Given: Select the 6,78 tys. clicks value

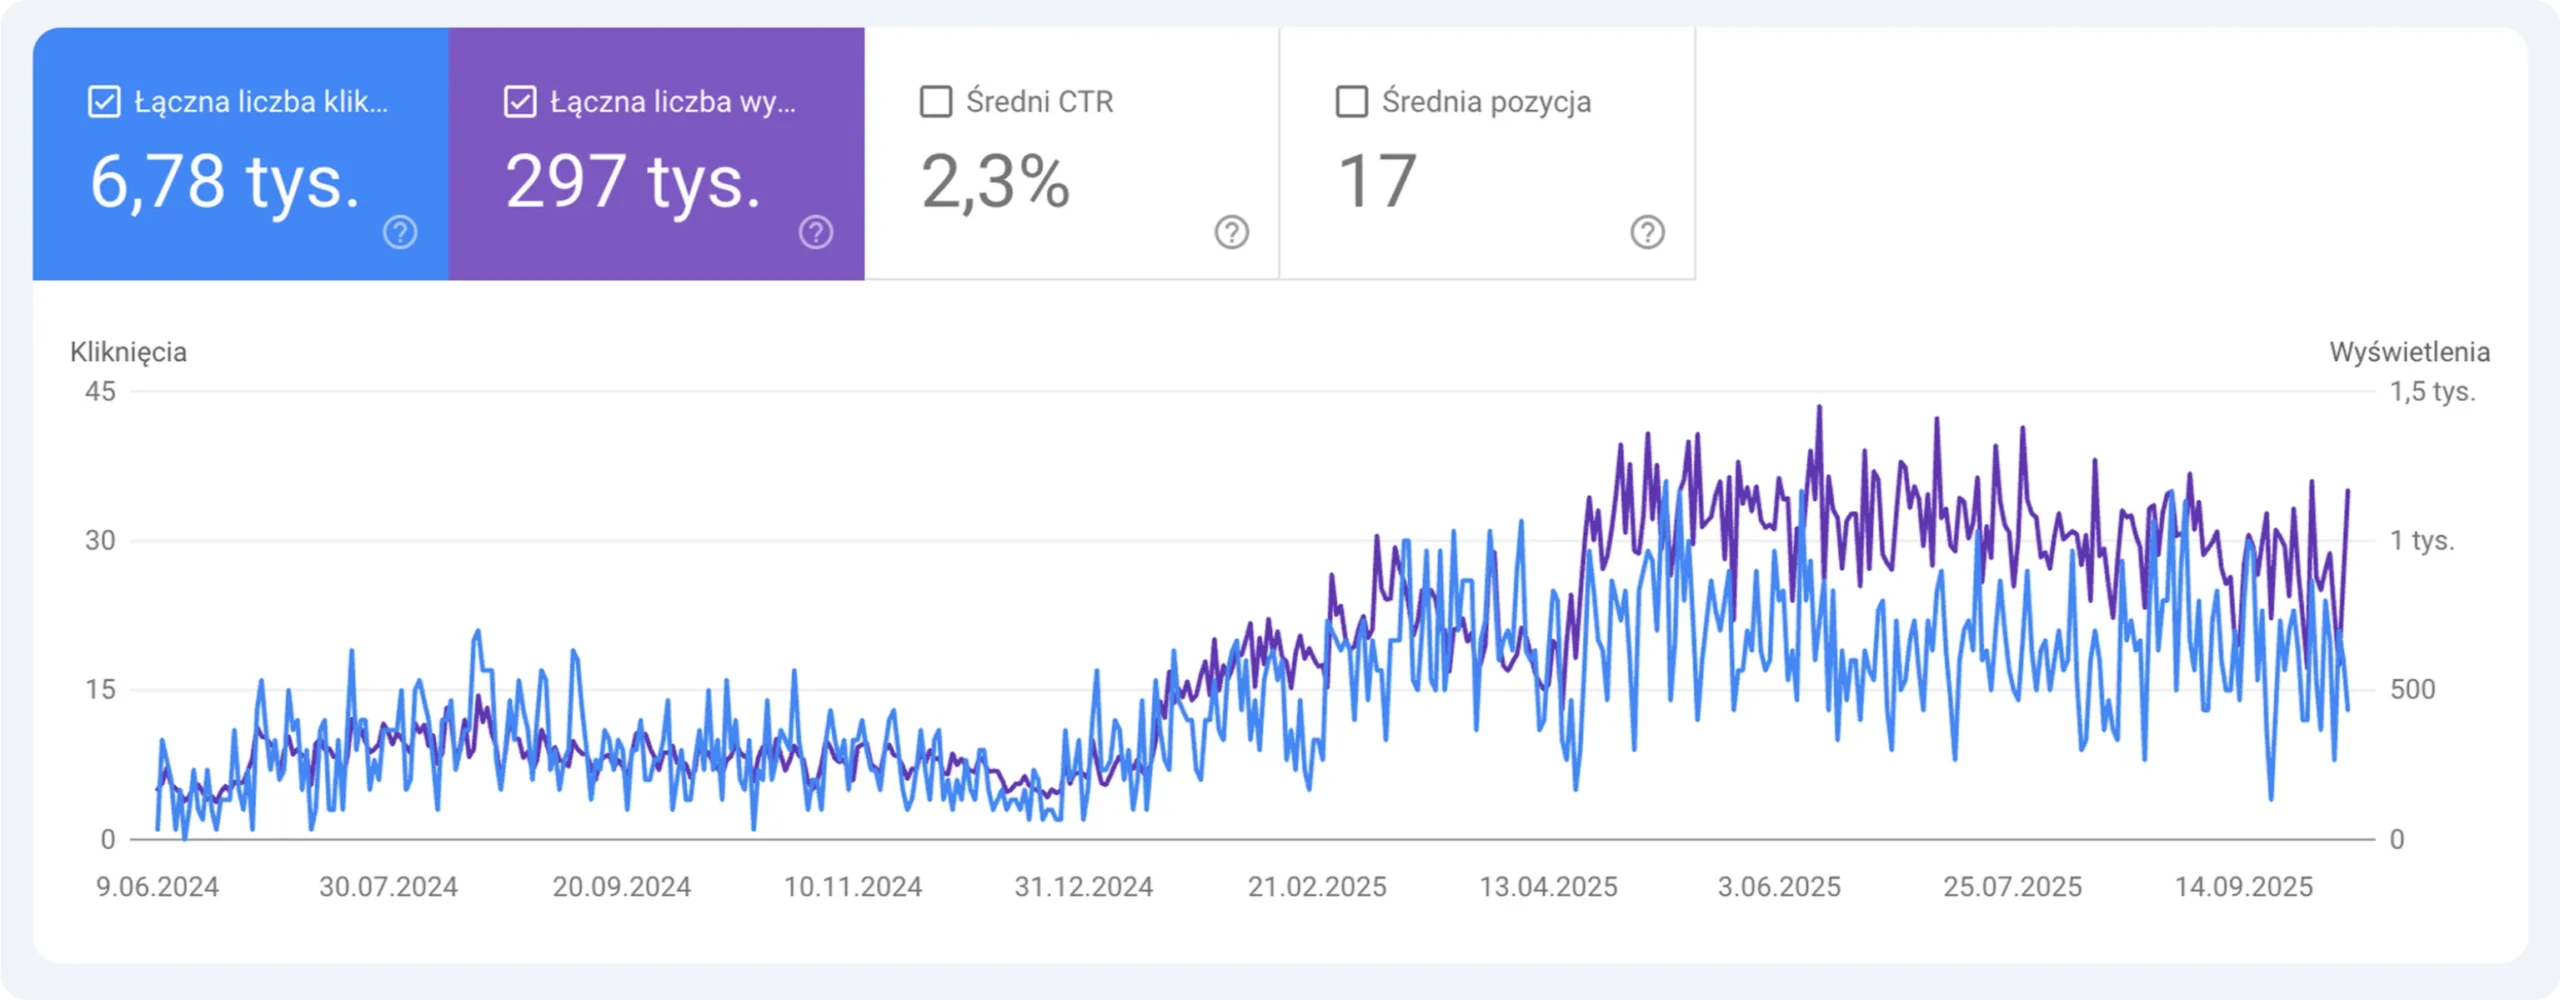Looking at the screenshot, I should [225, 182].
